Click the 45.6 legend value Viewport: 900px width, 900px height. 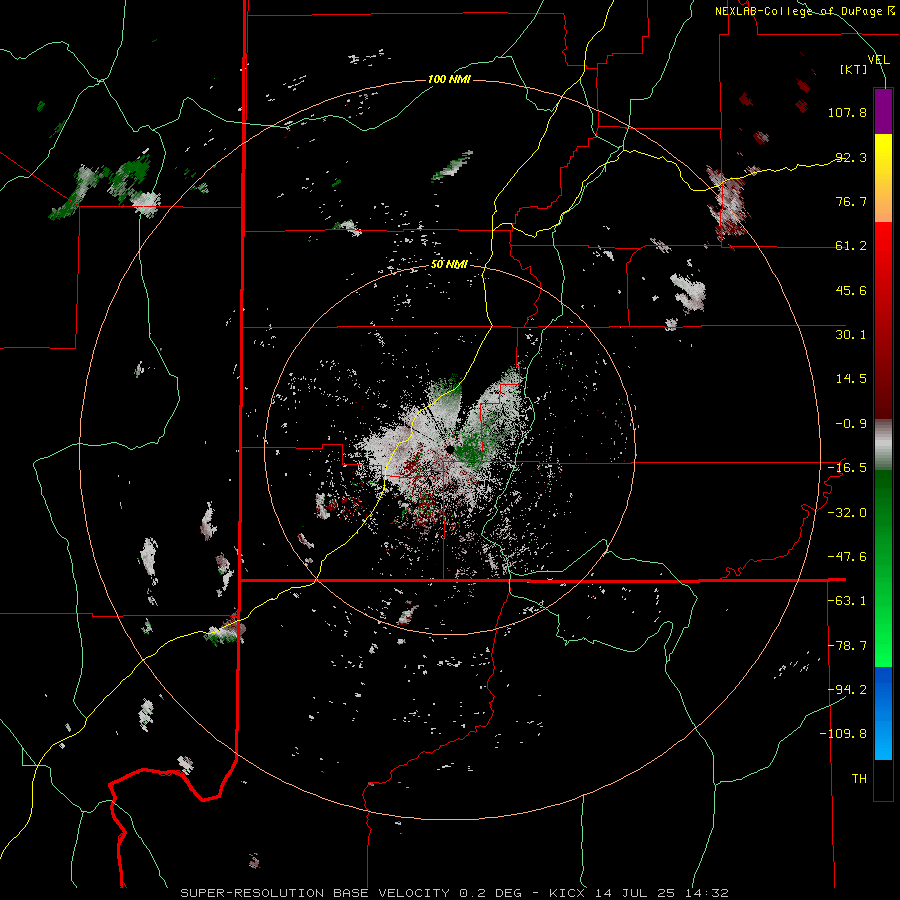pos(851,290)
